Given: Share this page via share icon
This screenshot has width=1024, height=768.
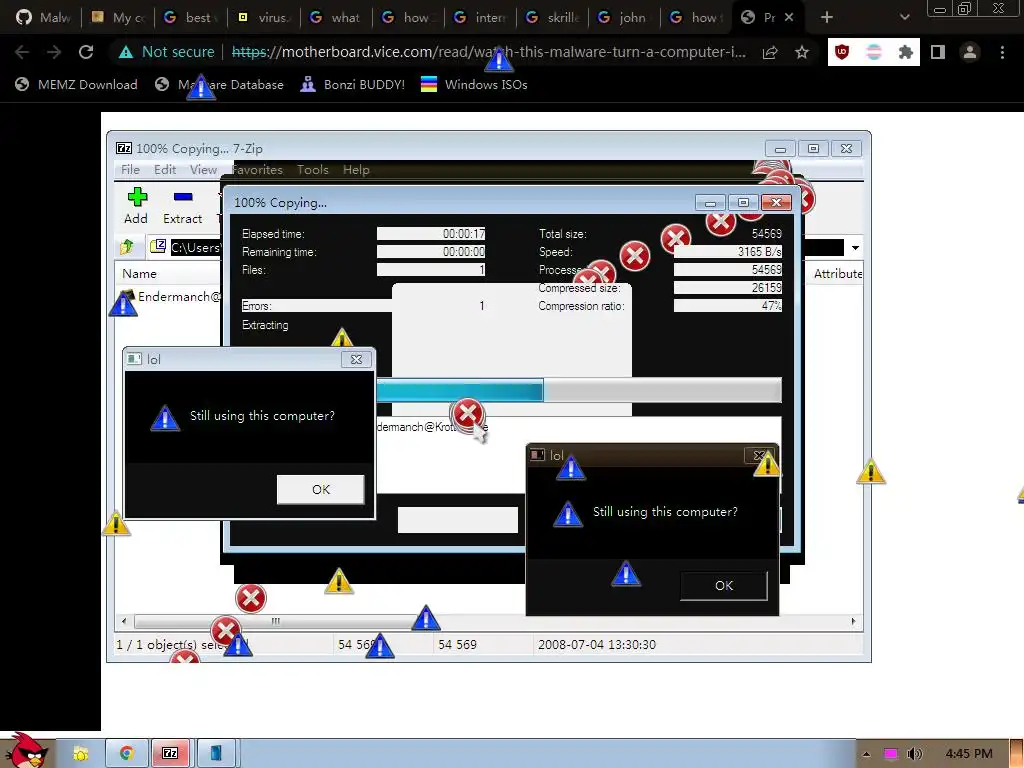Looking at the screenshot, I should pyautogui.click(x=770, y=52).
